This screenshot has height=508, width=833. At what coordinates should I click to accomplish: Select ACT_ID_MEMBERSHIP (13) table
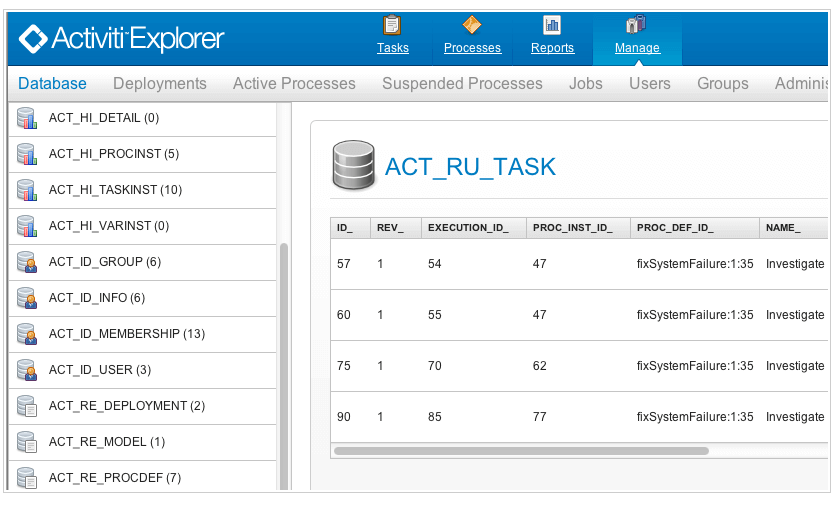point(142,334)
